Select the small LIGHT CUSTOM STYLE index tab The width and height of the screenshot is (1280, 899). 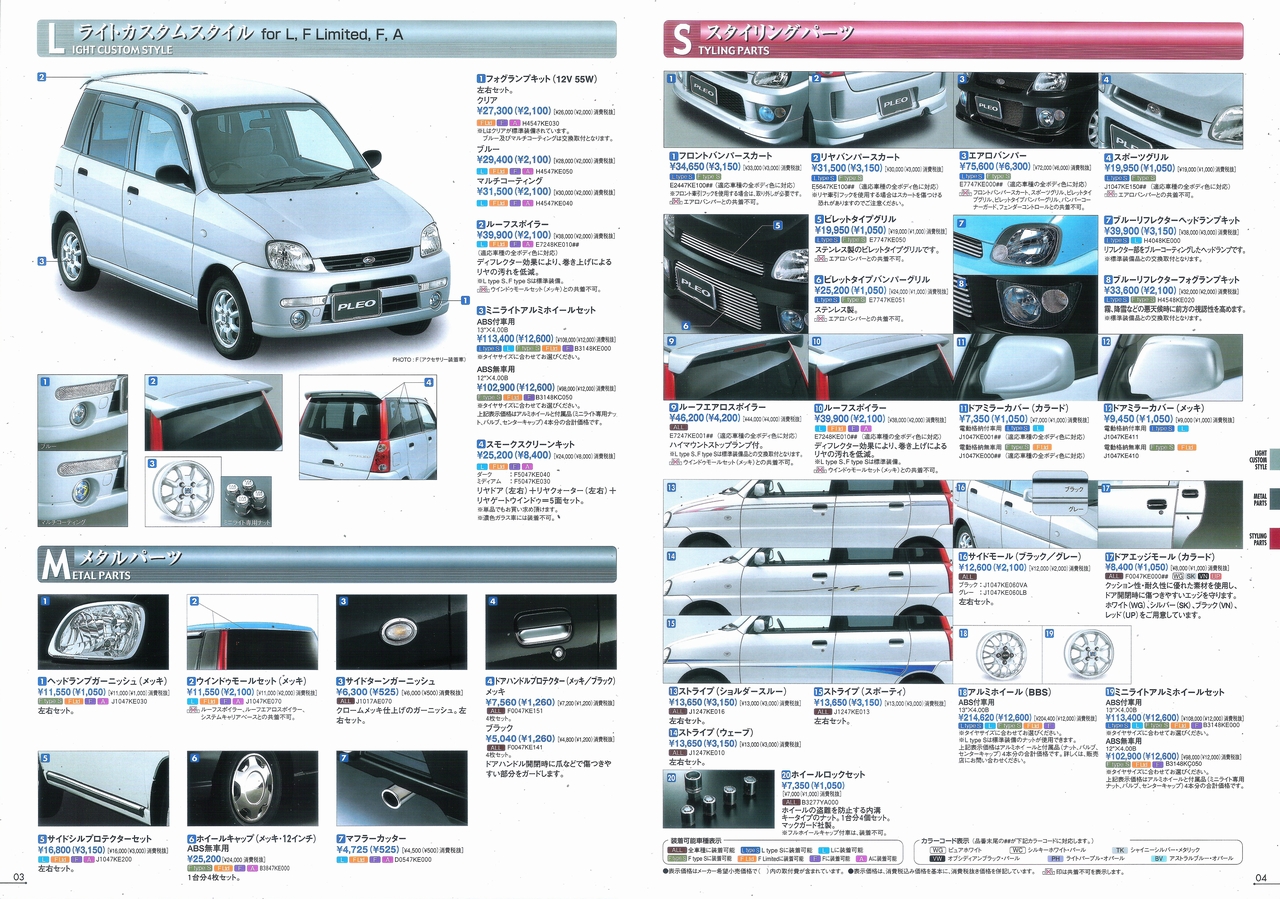tap(1260, 459)
